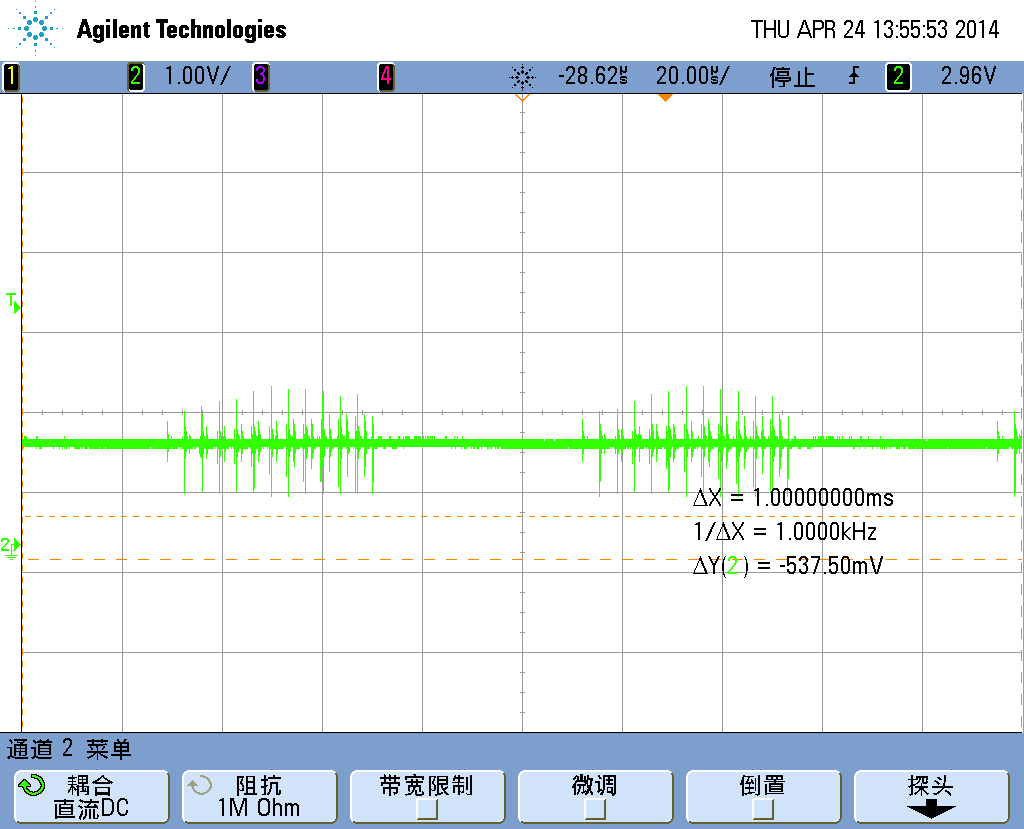
Task: Select channel 4 indicator
Action: click(386, 76)
